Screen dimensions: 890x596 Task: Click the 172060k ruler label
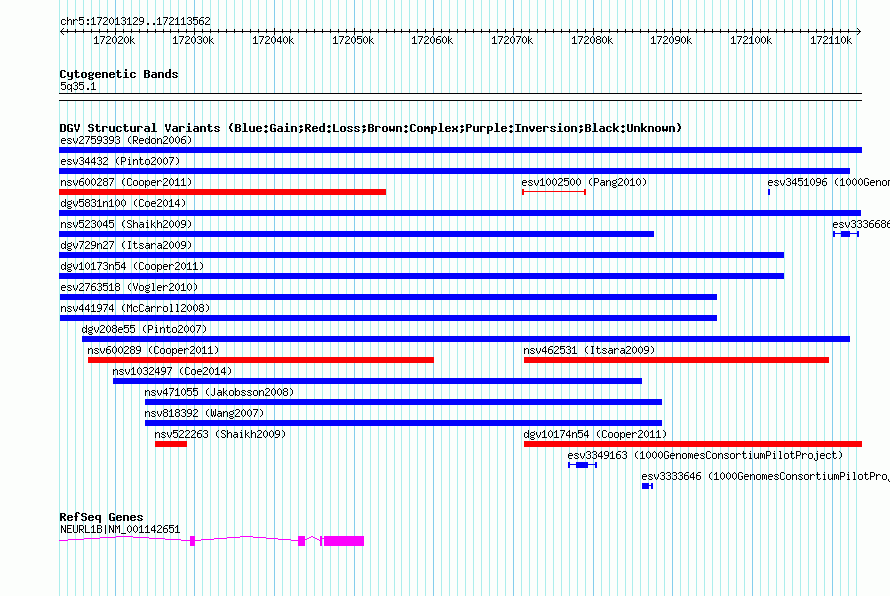[x=432, y=40]
